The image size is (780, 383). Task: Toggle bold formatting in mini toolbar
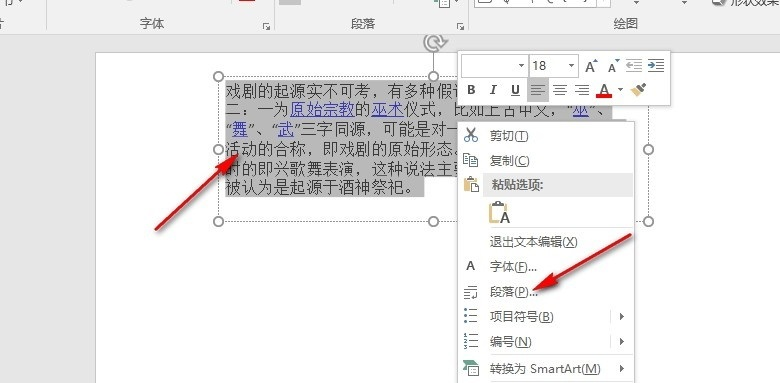tap(472, 90)
